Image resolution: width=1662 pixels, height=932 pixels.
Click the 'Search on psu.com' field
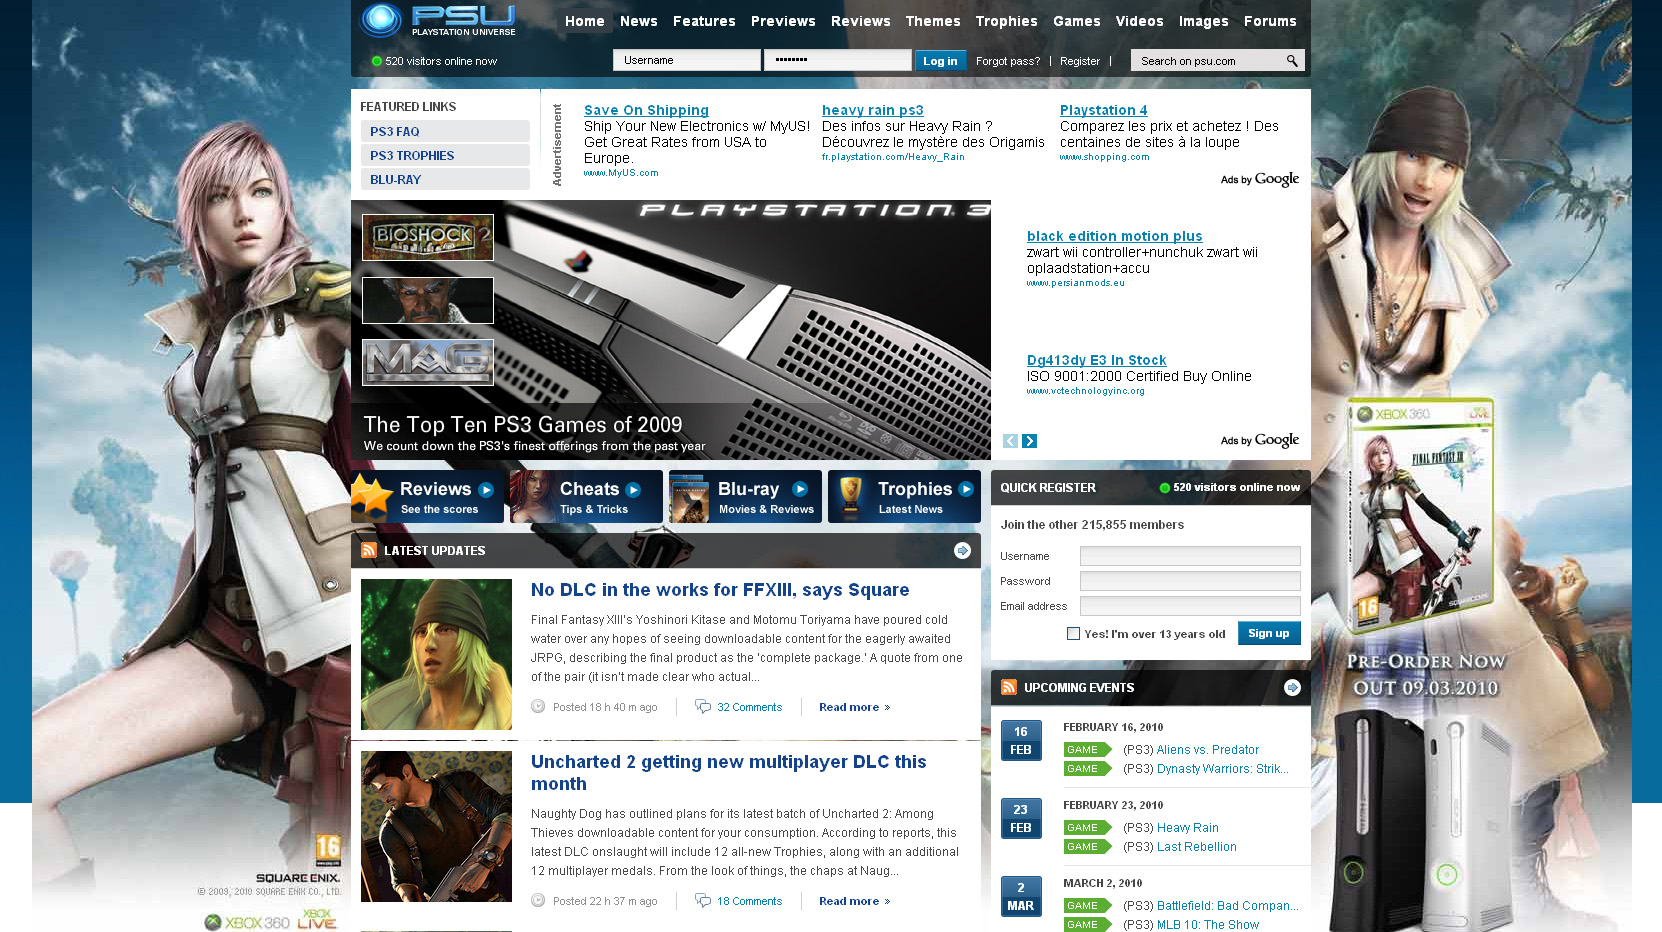(1208, 61)
